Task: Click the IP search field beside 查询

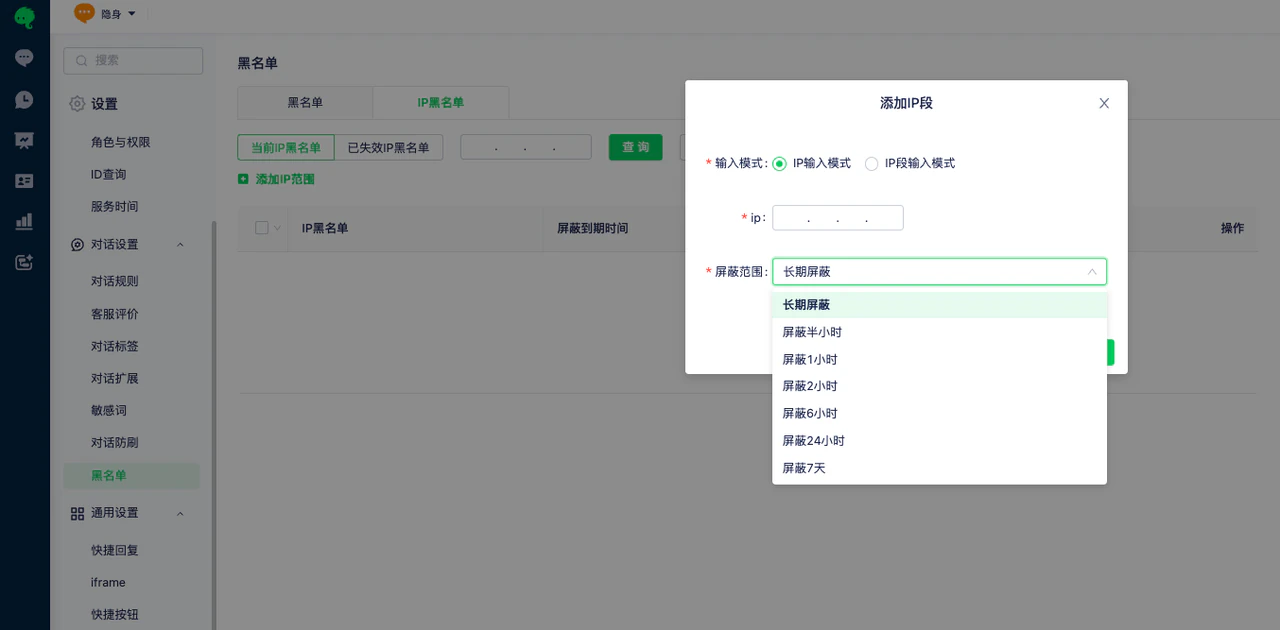Action: pos(526,147)
